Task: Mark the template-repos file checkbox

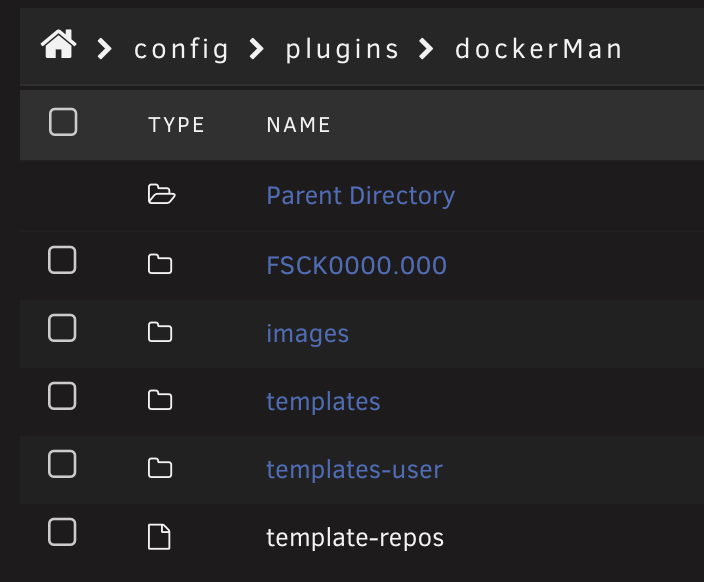Action: click(x=62, y=532)
